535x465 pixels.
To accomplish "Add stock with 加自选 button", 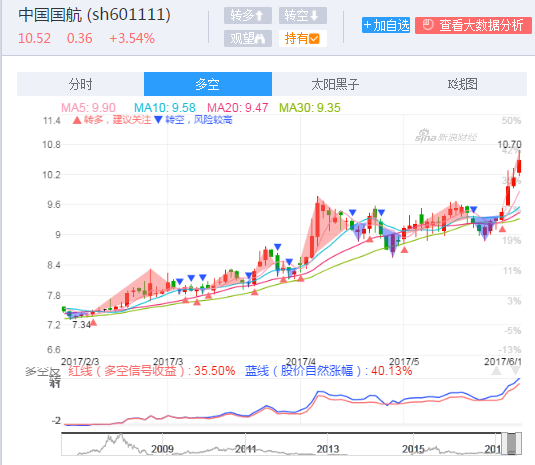I will [x=386, y=25].
